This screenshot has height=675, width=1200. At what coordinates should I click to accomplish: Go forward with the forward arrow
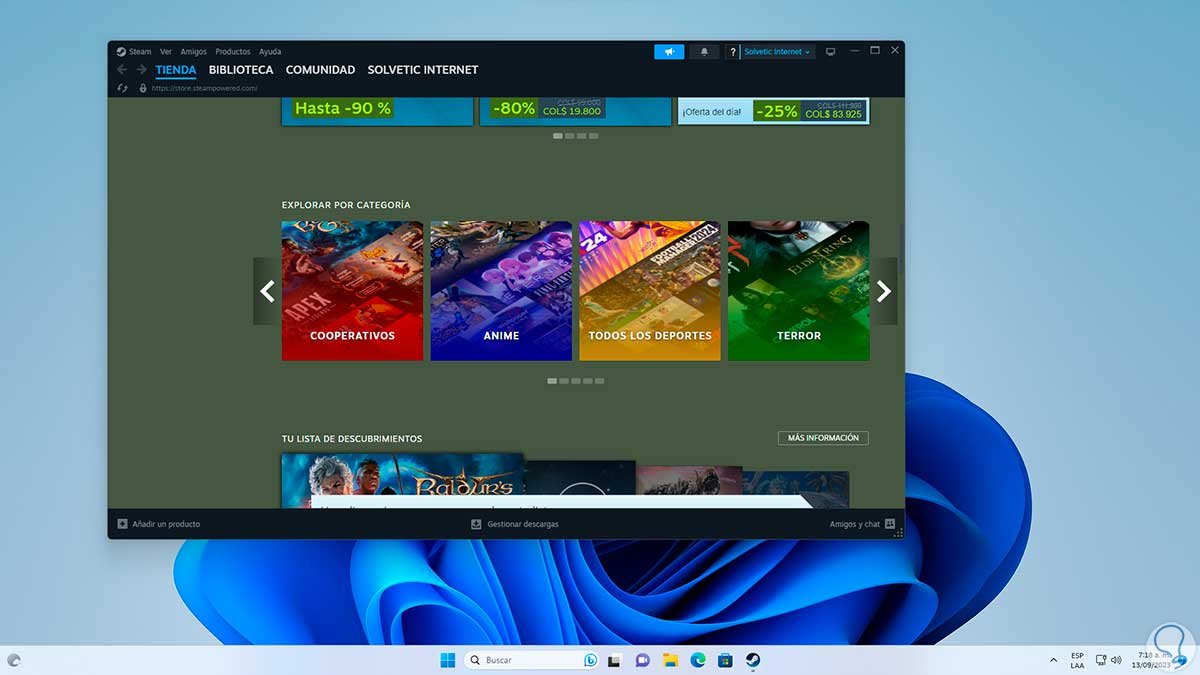[142, 70]
